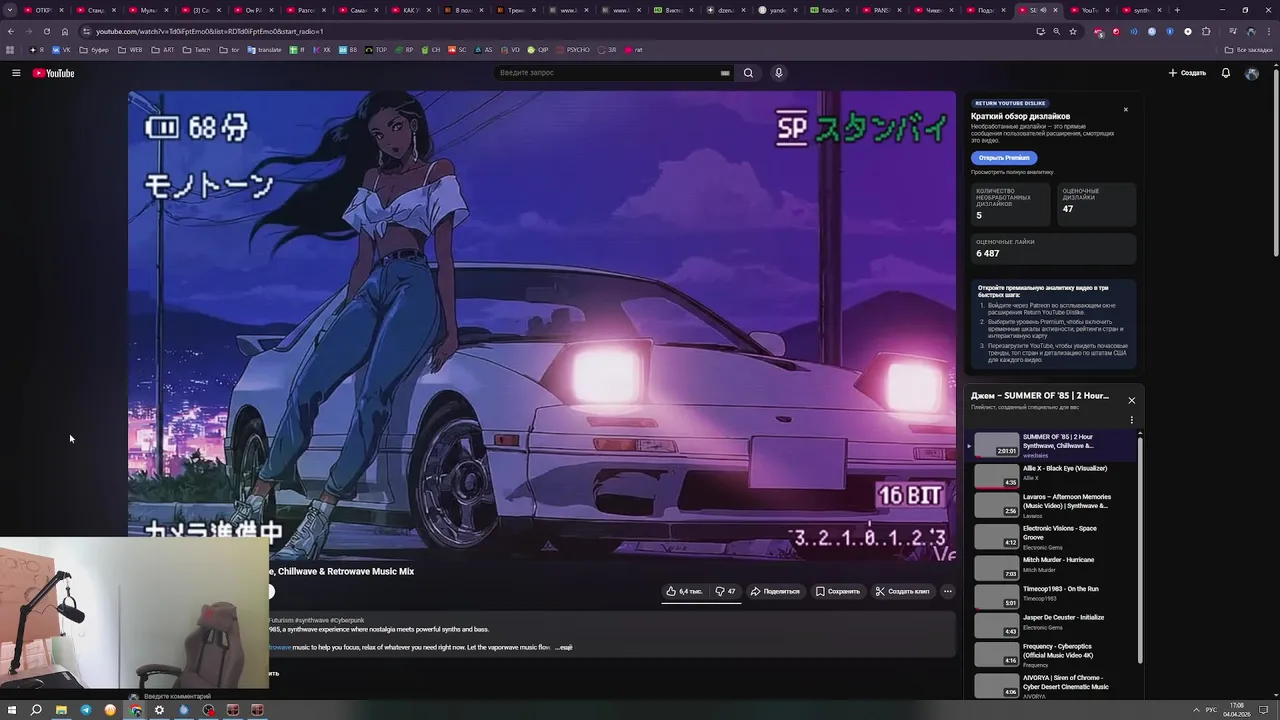Play AIVORYA Siren of Chrome

(1050, 686)
